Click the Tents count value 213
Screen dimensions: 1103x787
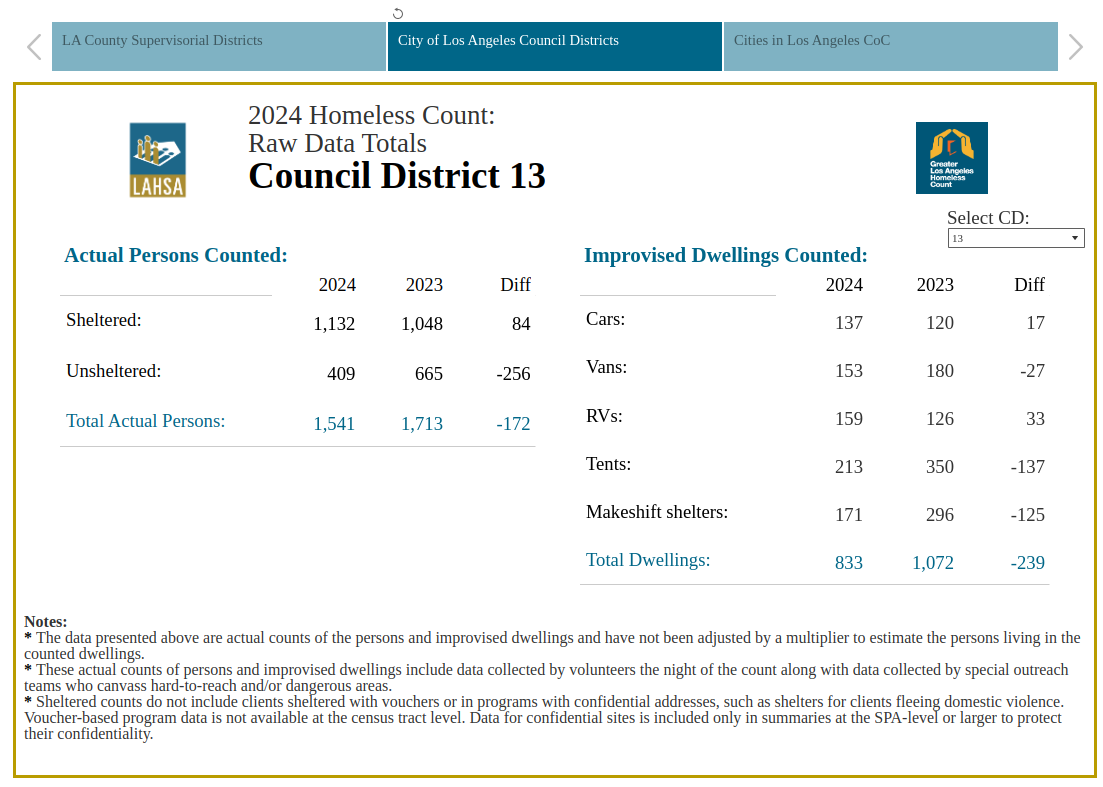[849, 467]
